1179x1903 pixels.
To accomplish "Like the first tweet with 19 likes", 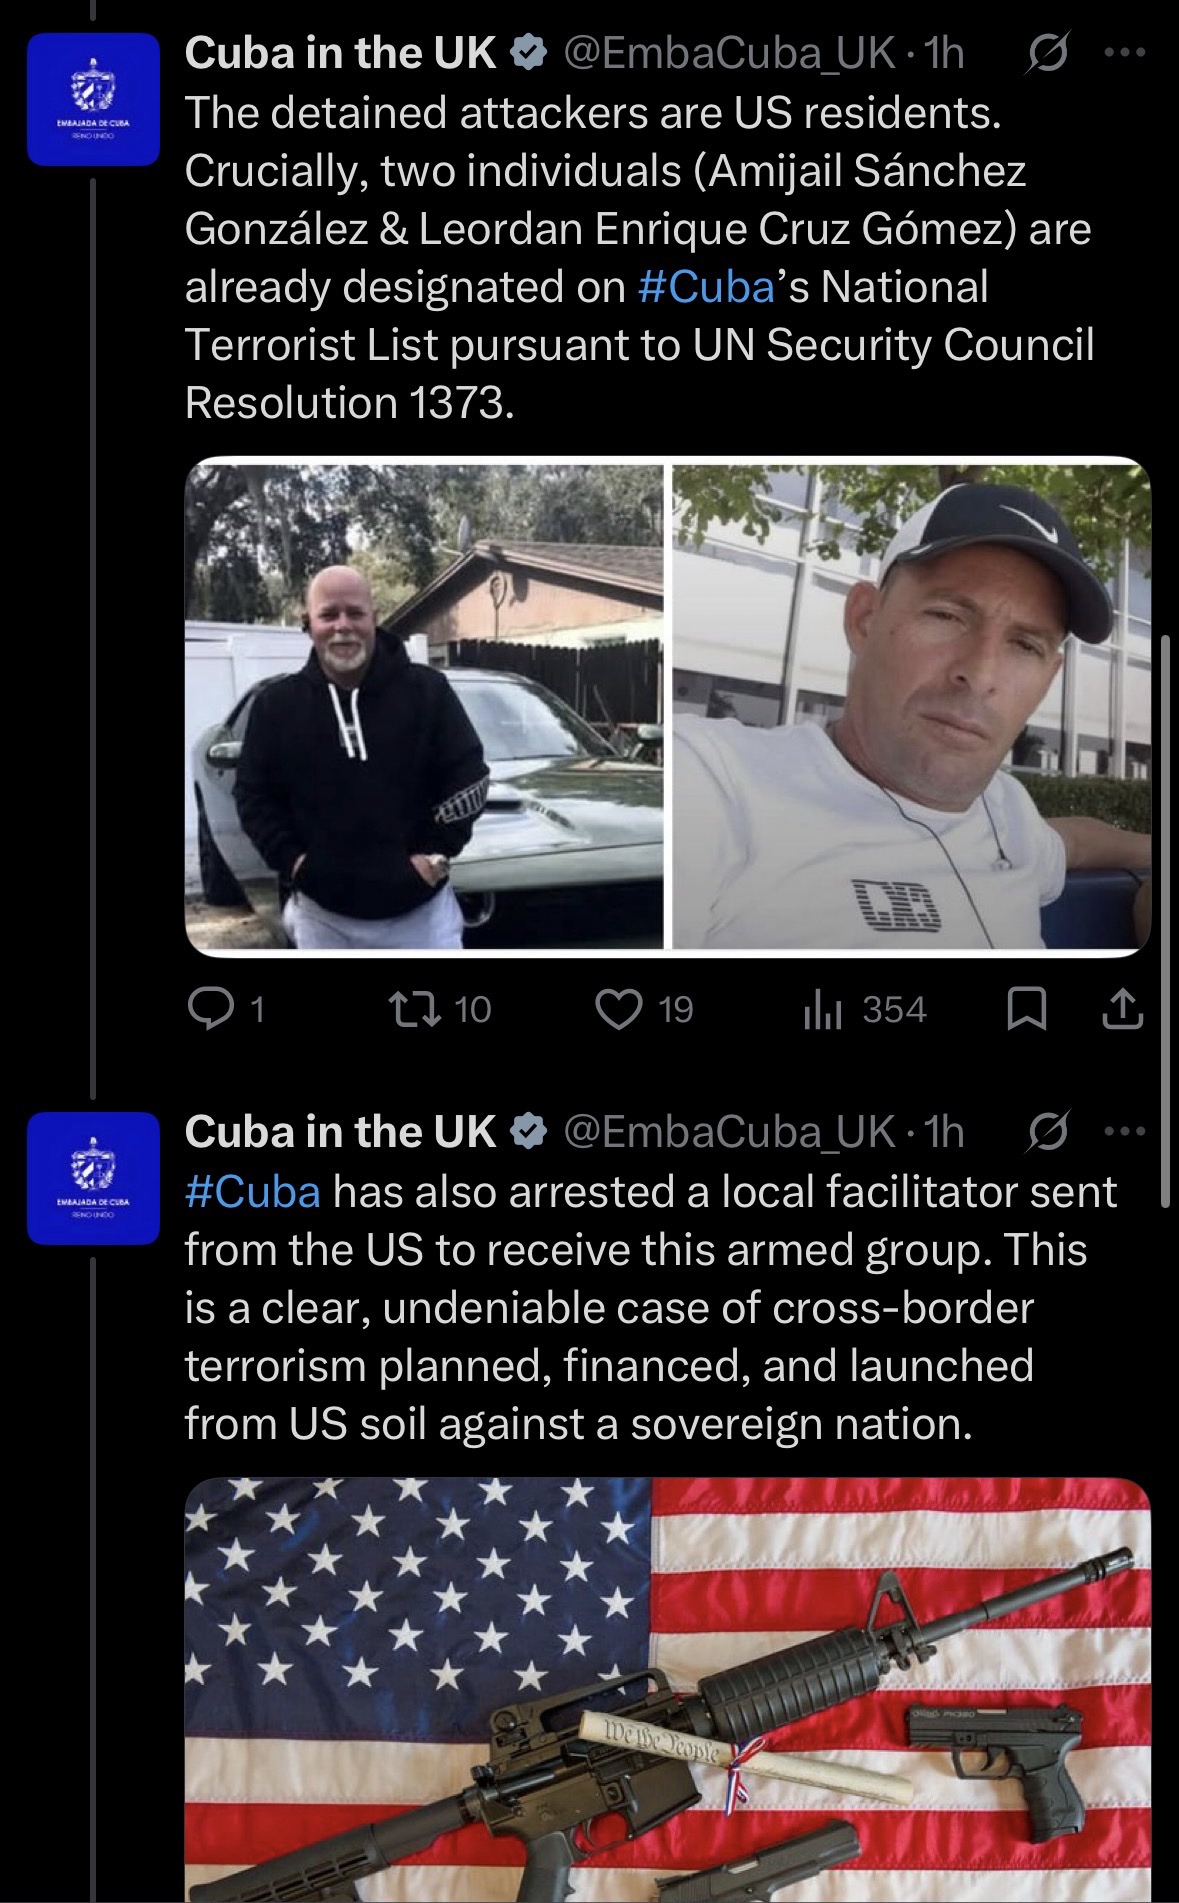I will (x=620, y=1010).
